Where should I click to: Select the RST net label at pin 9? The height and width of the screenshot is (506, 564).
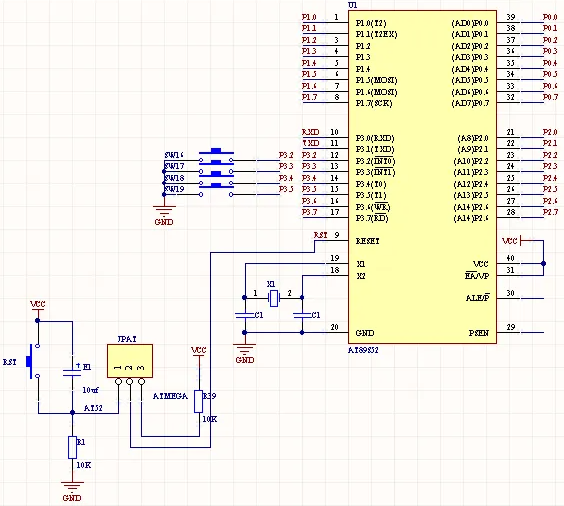click(320, 235)
